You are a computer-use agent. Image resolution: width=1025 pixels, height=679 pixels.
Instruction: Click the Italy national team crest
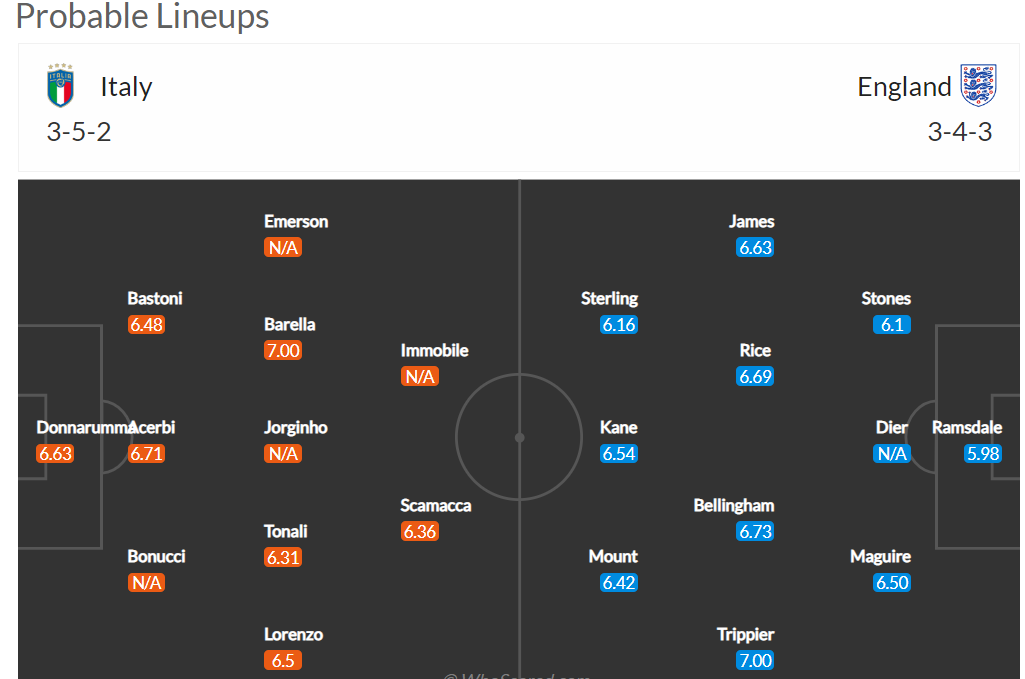(60, 86)
